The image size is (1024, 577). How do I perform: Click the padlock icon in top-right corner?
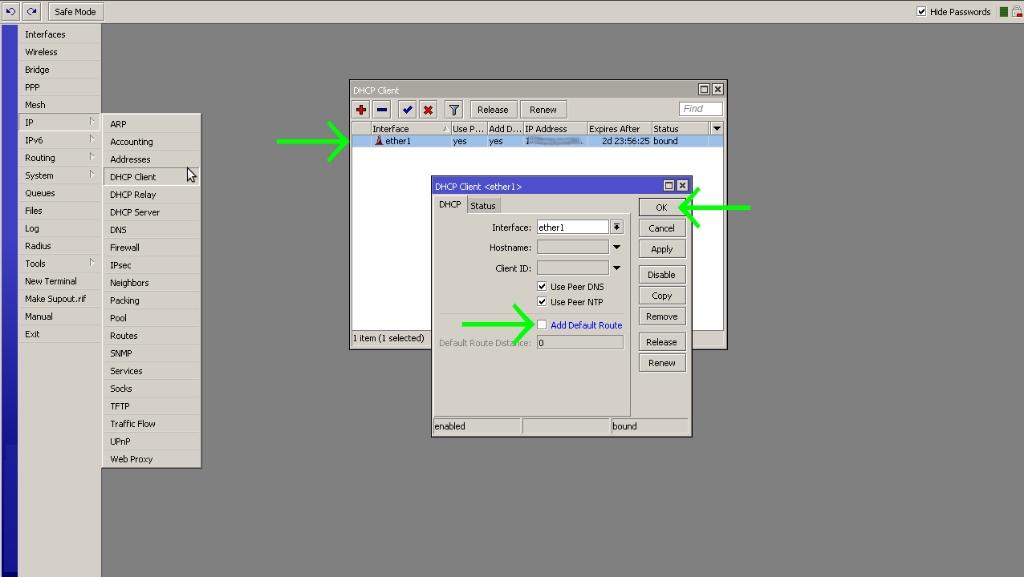tap(1017, 12)
